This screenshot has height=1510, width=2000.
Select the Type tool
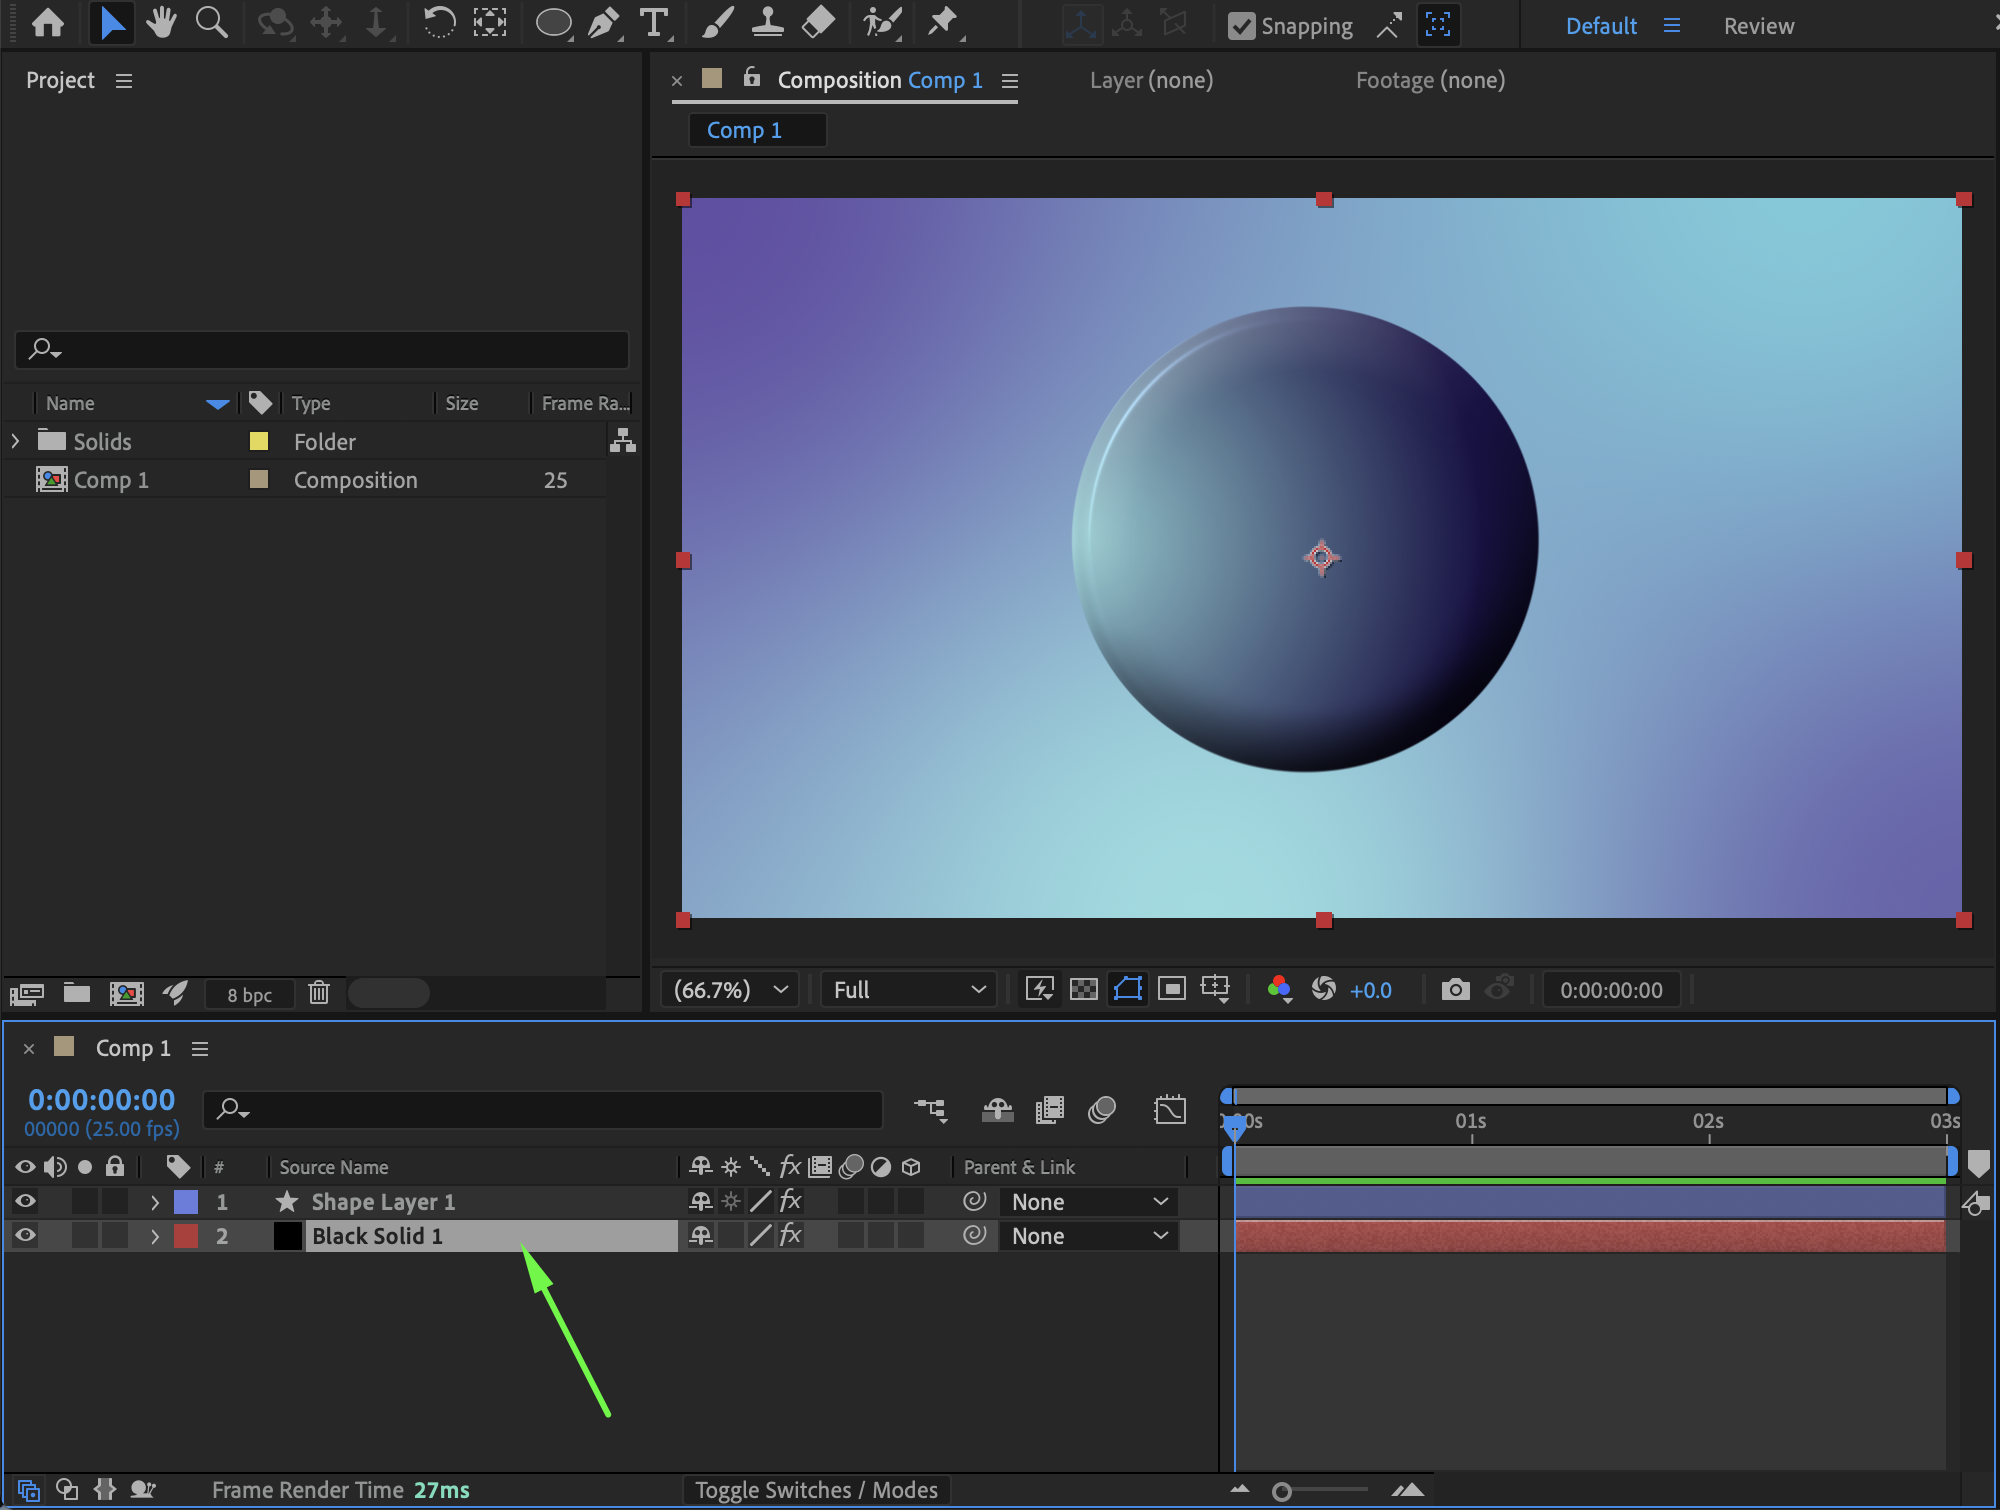click(x=653, y=23)
